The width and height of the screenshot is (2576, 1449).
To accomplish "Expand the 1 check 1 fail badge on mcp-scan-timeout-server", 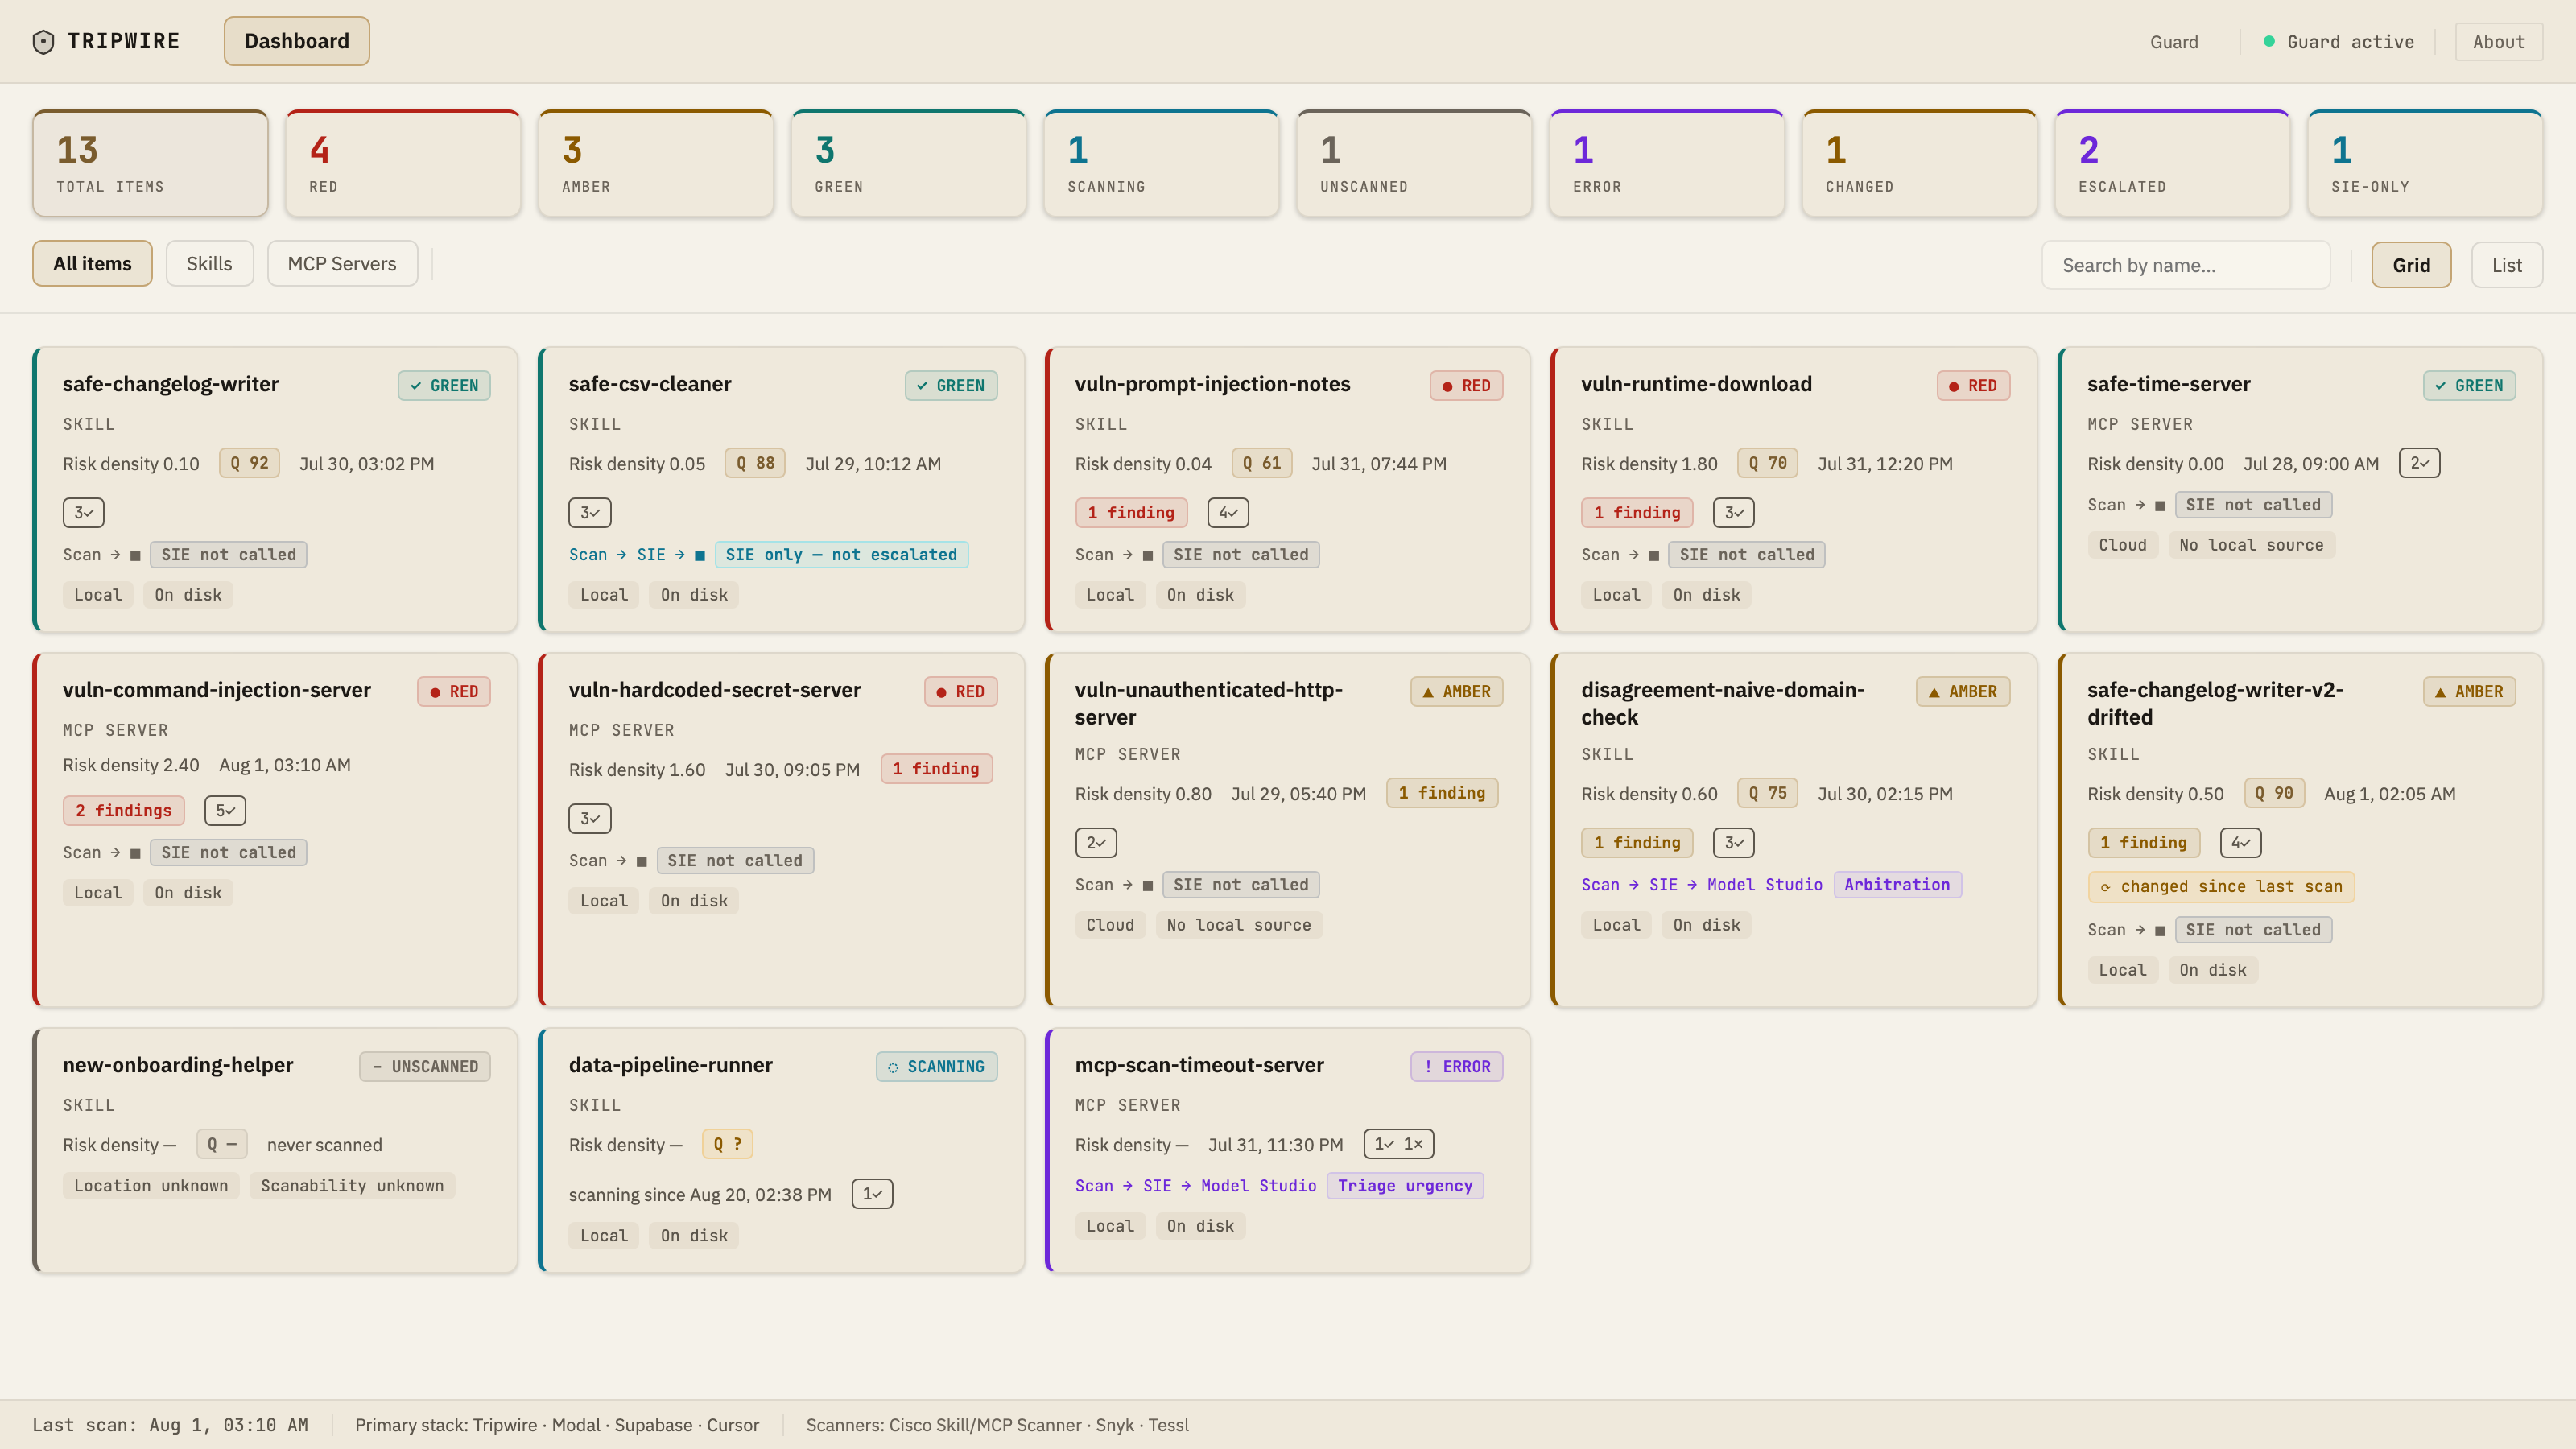I will (x=1398, y=1144).
